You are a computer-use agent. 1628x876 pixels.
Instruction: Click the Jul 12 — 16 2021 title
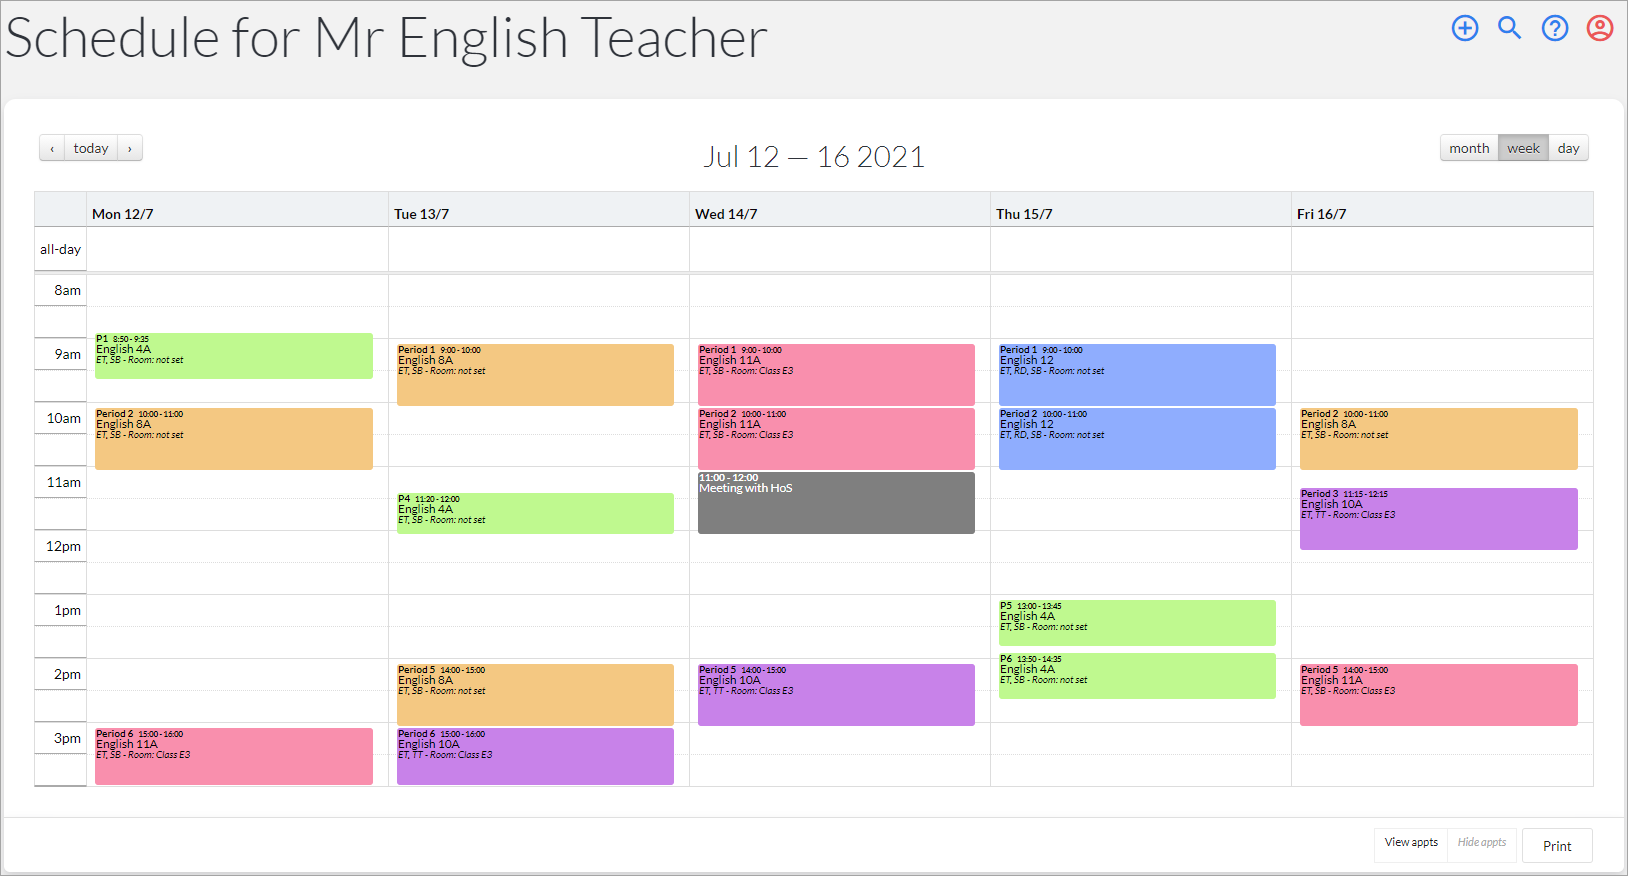[814, 157]
